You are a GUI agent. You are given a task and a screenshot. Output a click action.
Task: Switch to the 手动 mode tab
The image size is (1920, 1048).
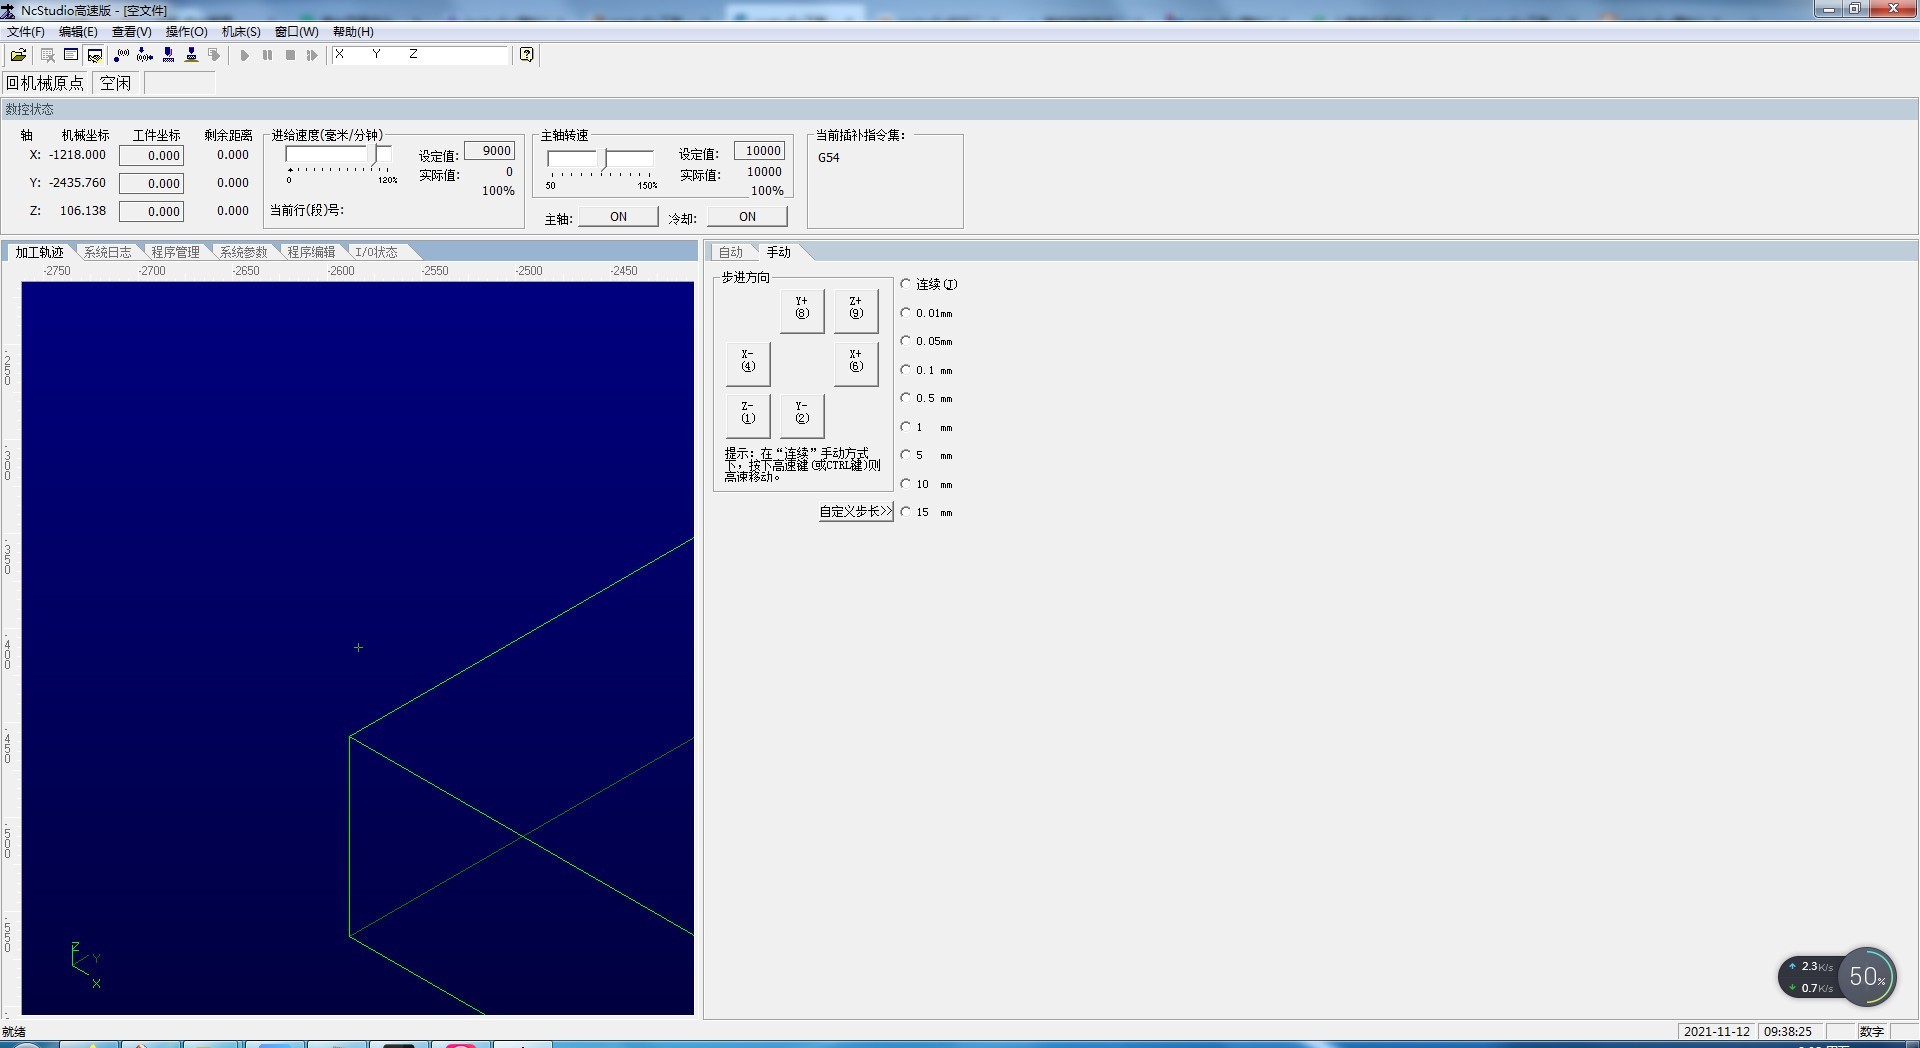[779, 252]
